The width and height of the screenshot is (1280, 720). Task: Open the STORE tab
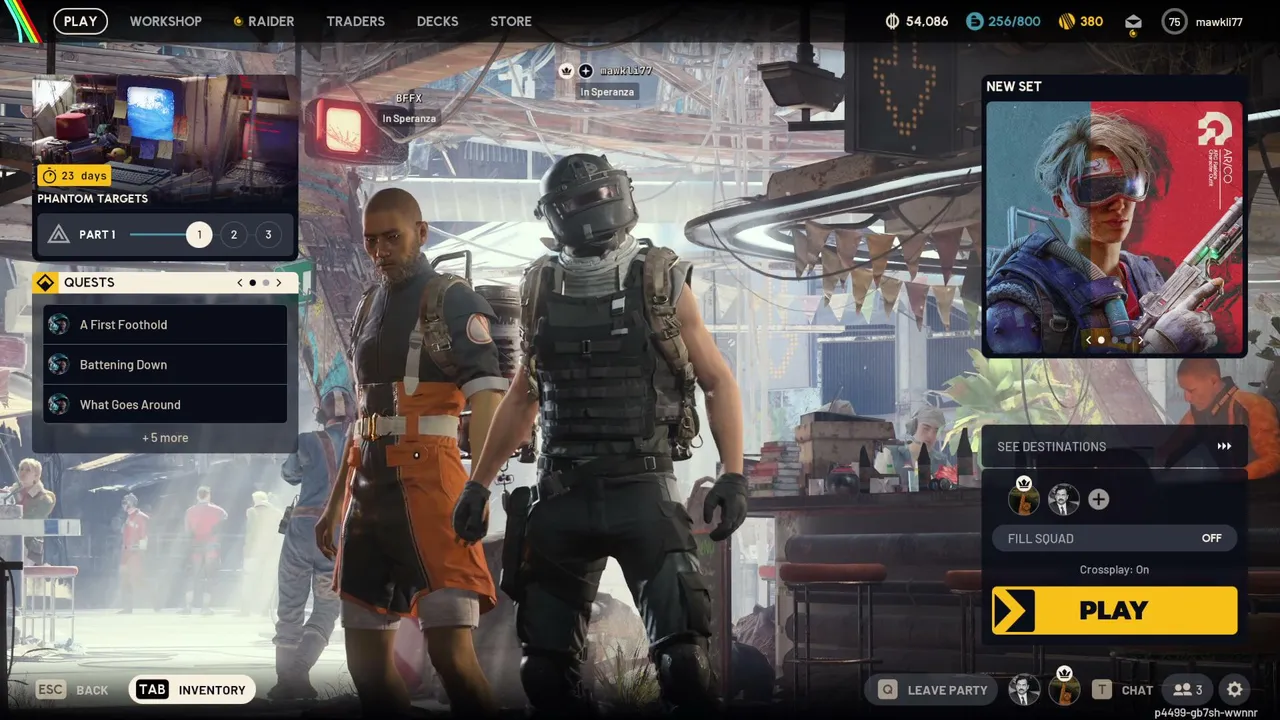pos(511,21)
